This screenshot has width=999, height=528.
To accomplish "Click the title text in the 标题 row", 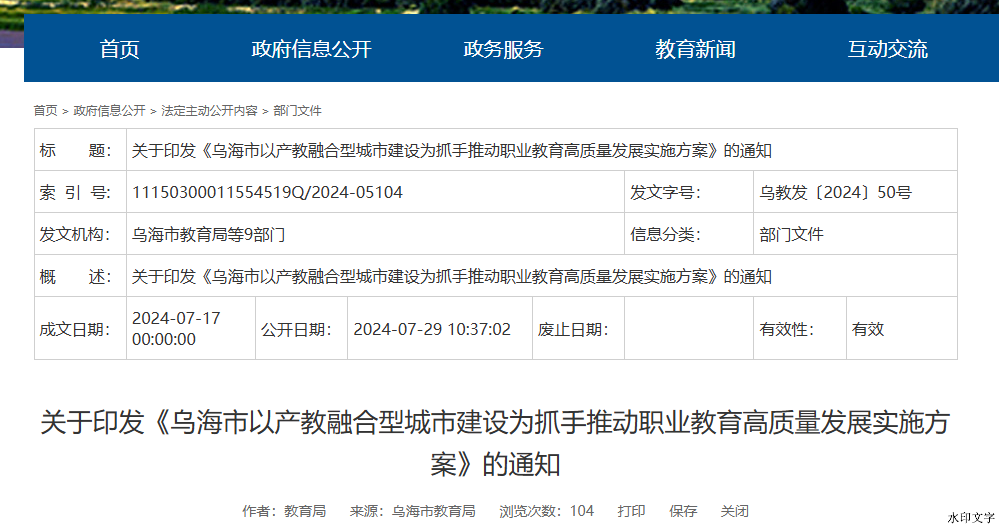I will pyautogui.click(x=451, y=151).
